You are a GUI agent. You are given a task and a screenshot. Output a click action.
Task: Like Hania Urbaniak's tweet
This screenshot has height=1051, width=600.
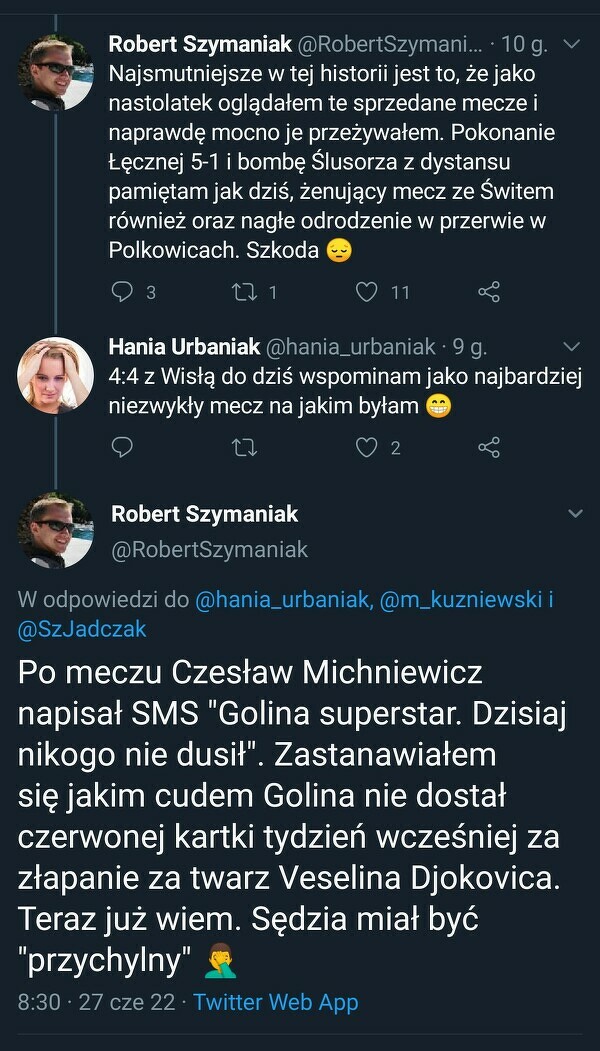tap(367, 447)
